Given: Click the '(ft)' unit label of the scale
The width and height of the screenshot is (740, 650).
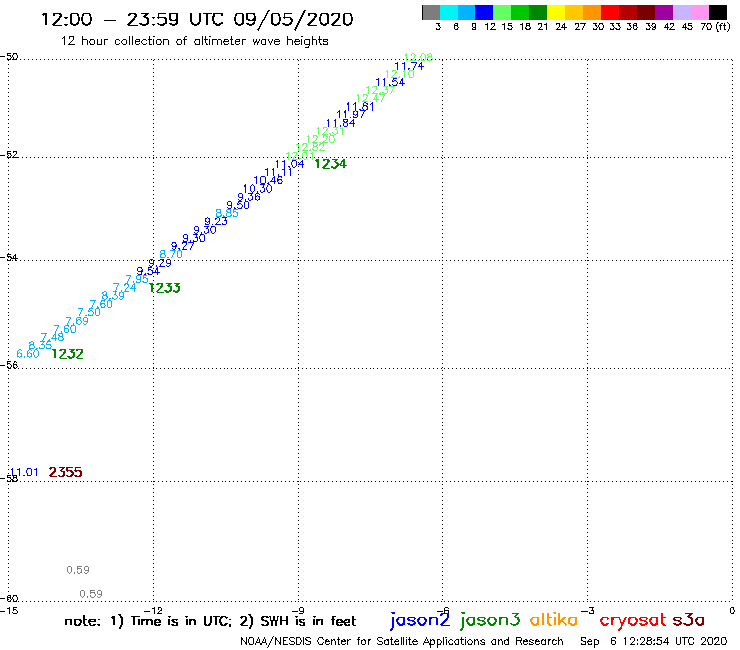Looking at the screenshot, I should (x=723, y=27).
